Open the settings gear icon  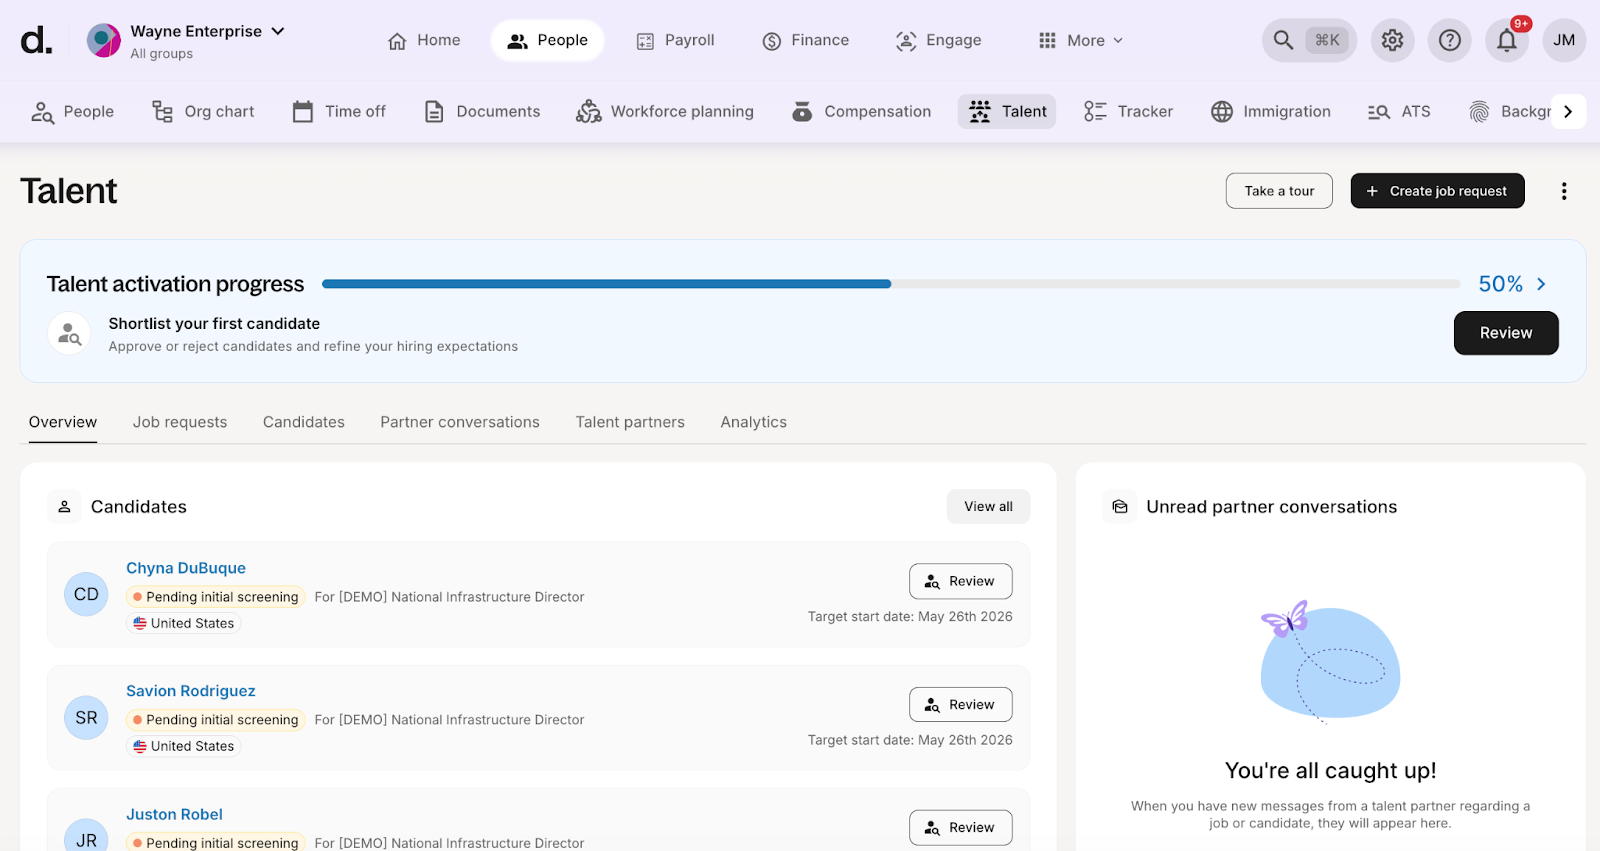coord(1392,40)
